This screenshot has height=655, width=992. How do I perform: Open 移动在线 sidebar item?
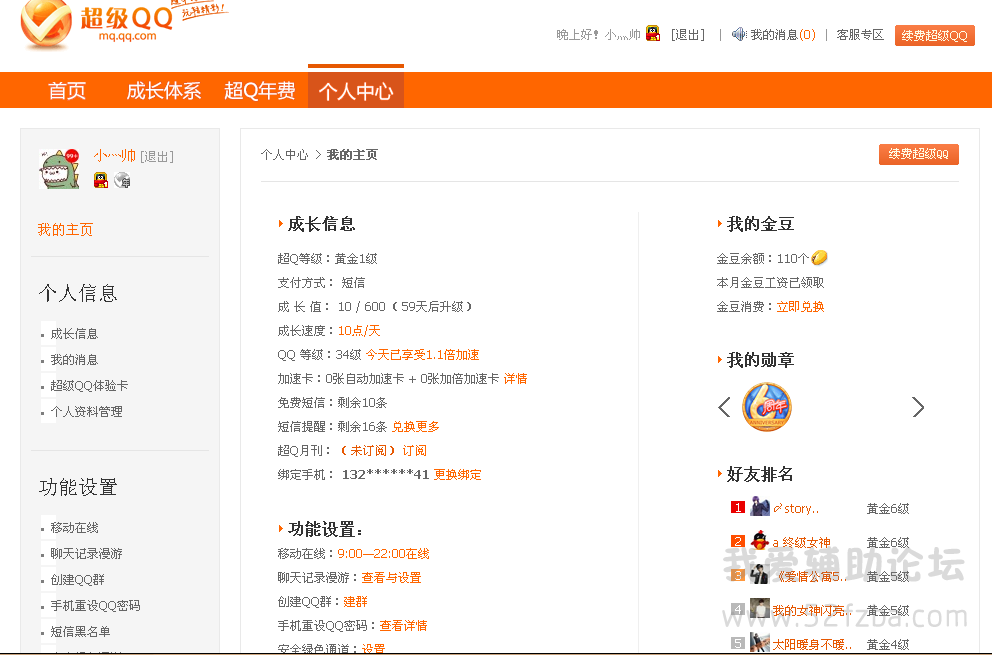[x=74, y=527]
